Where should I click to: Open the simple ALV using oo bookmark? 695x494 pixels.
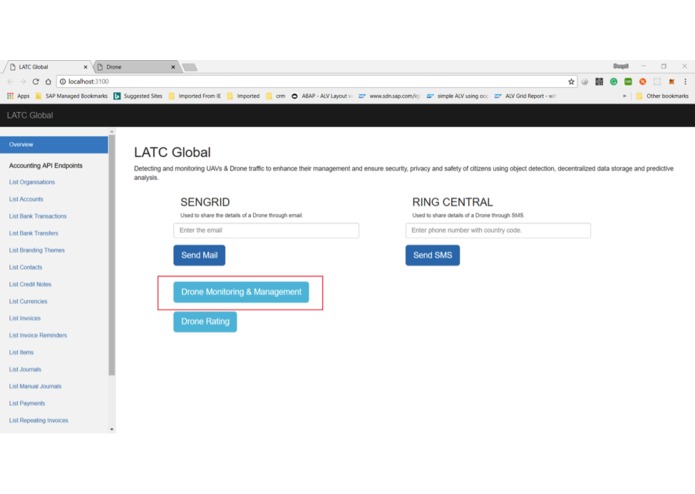click(x=457, y=96)
